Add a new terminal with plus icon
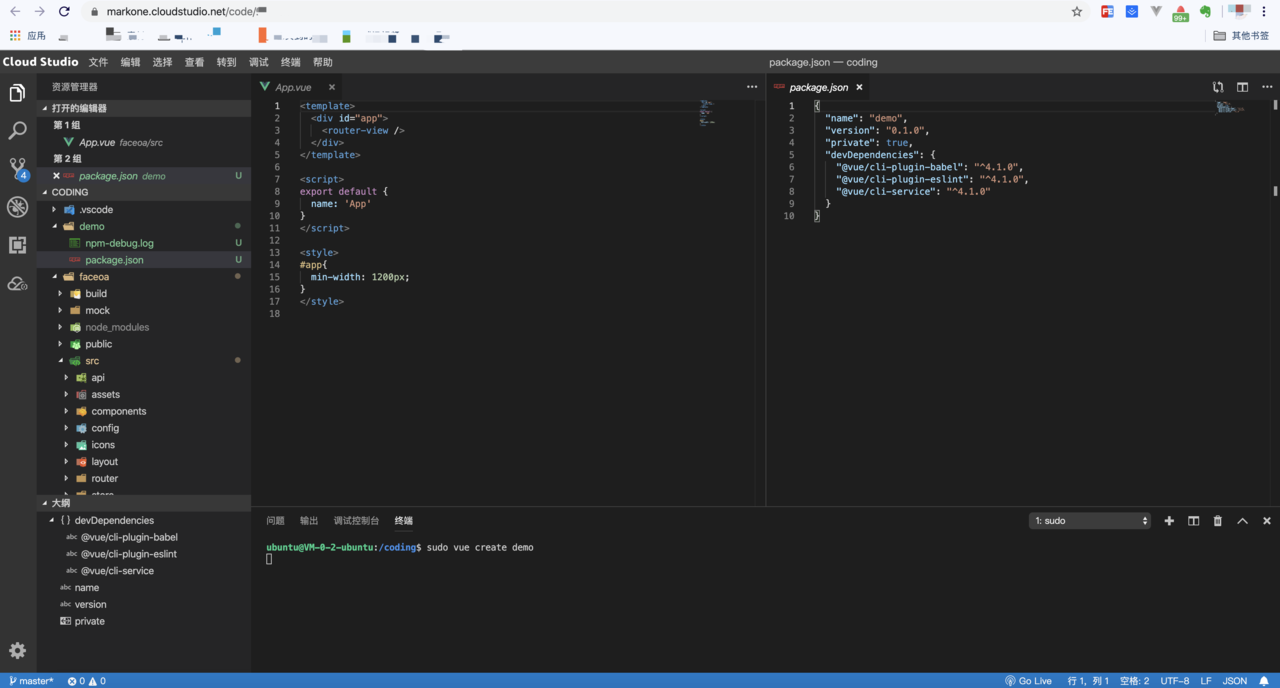This screenshot has height=688, width=1280. [1169, 521]
